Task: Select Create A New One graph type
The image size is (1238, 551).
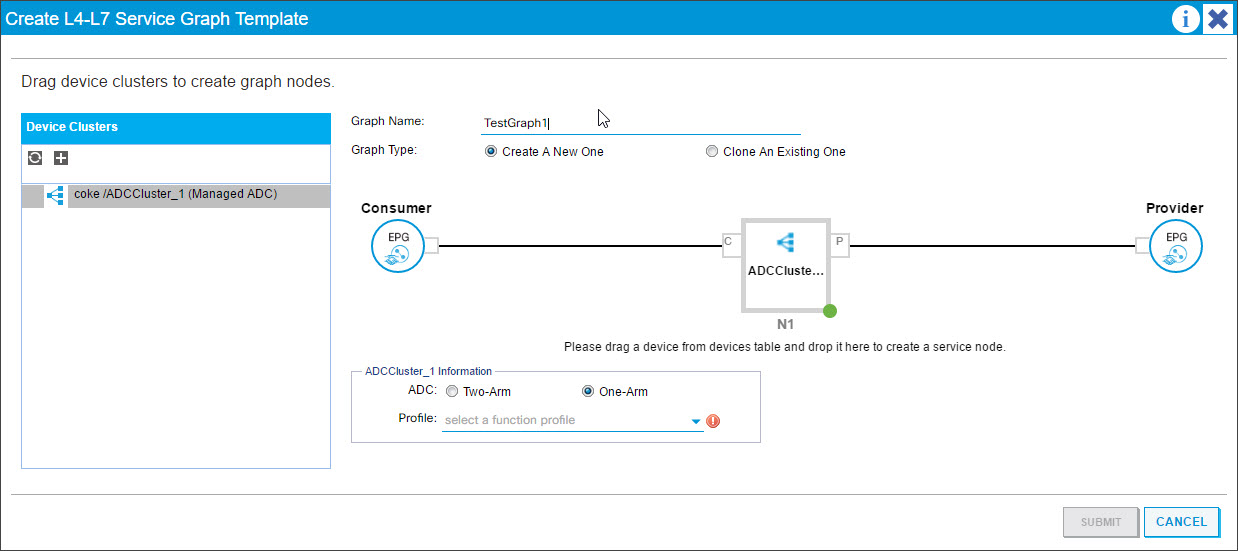Action: pos(490,152)
